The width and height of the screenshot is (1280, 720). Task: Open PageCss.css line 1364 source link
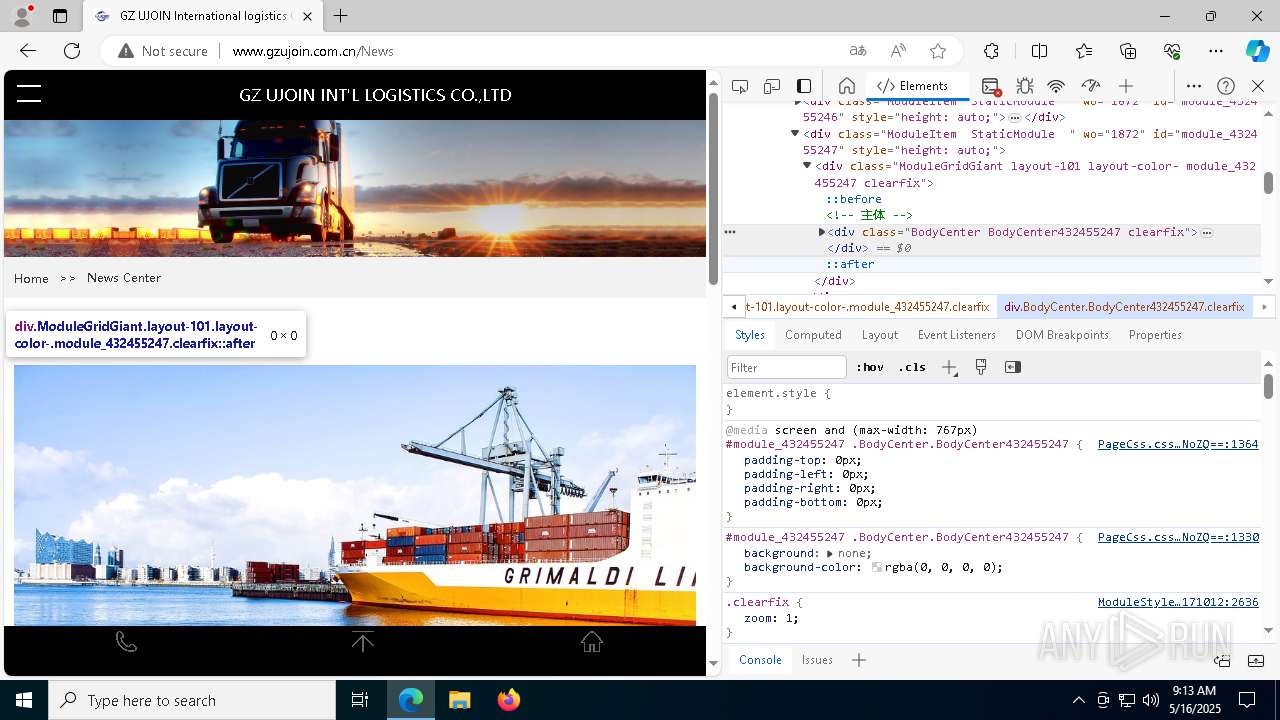[1178, 444]
